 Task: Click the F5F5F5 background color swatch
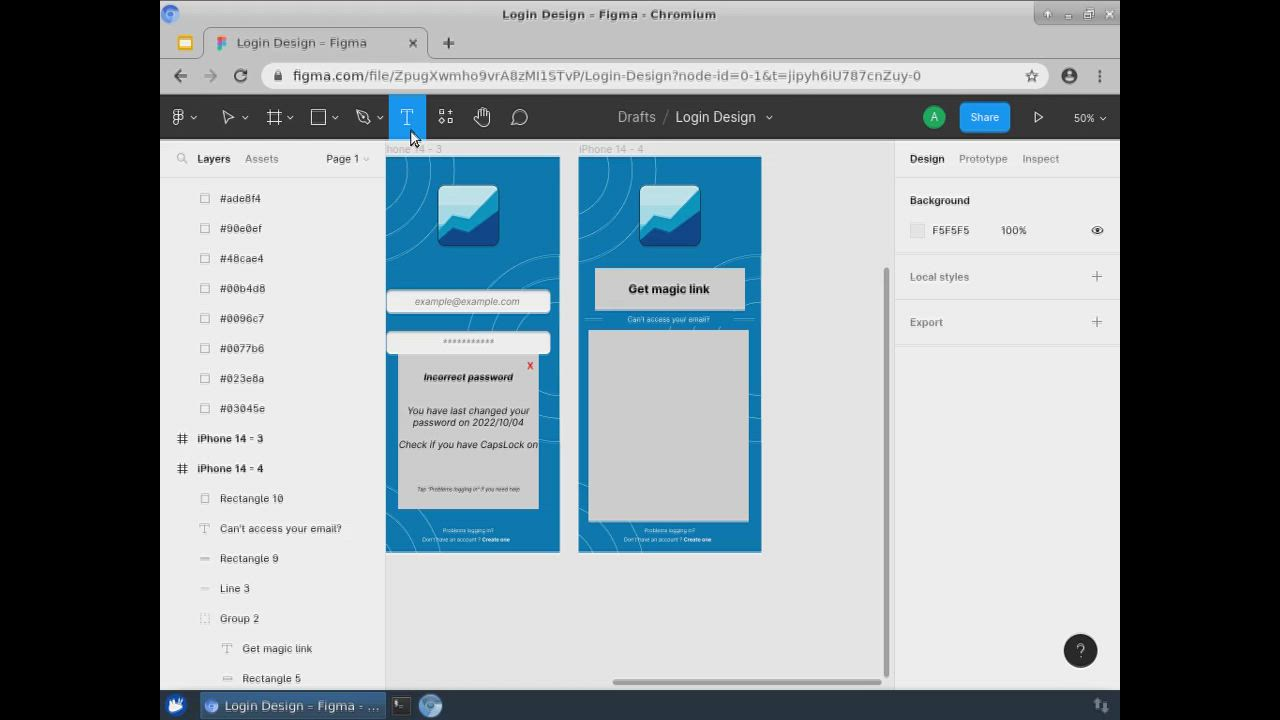pos(917,230)
